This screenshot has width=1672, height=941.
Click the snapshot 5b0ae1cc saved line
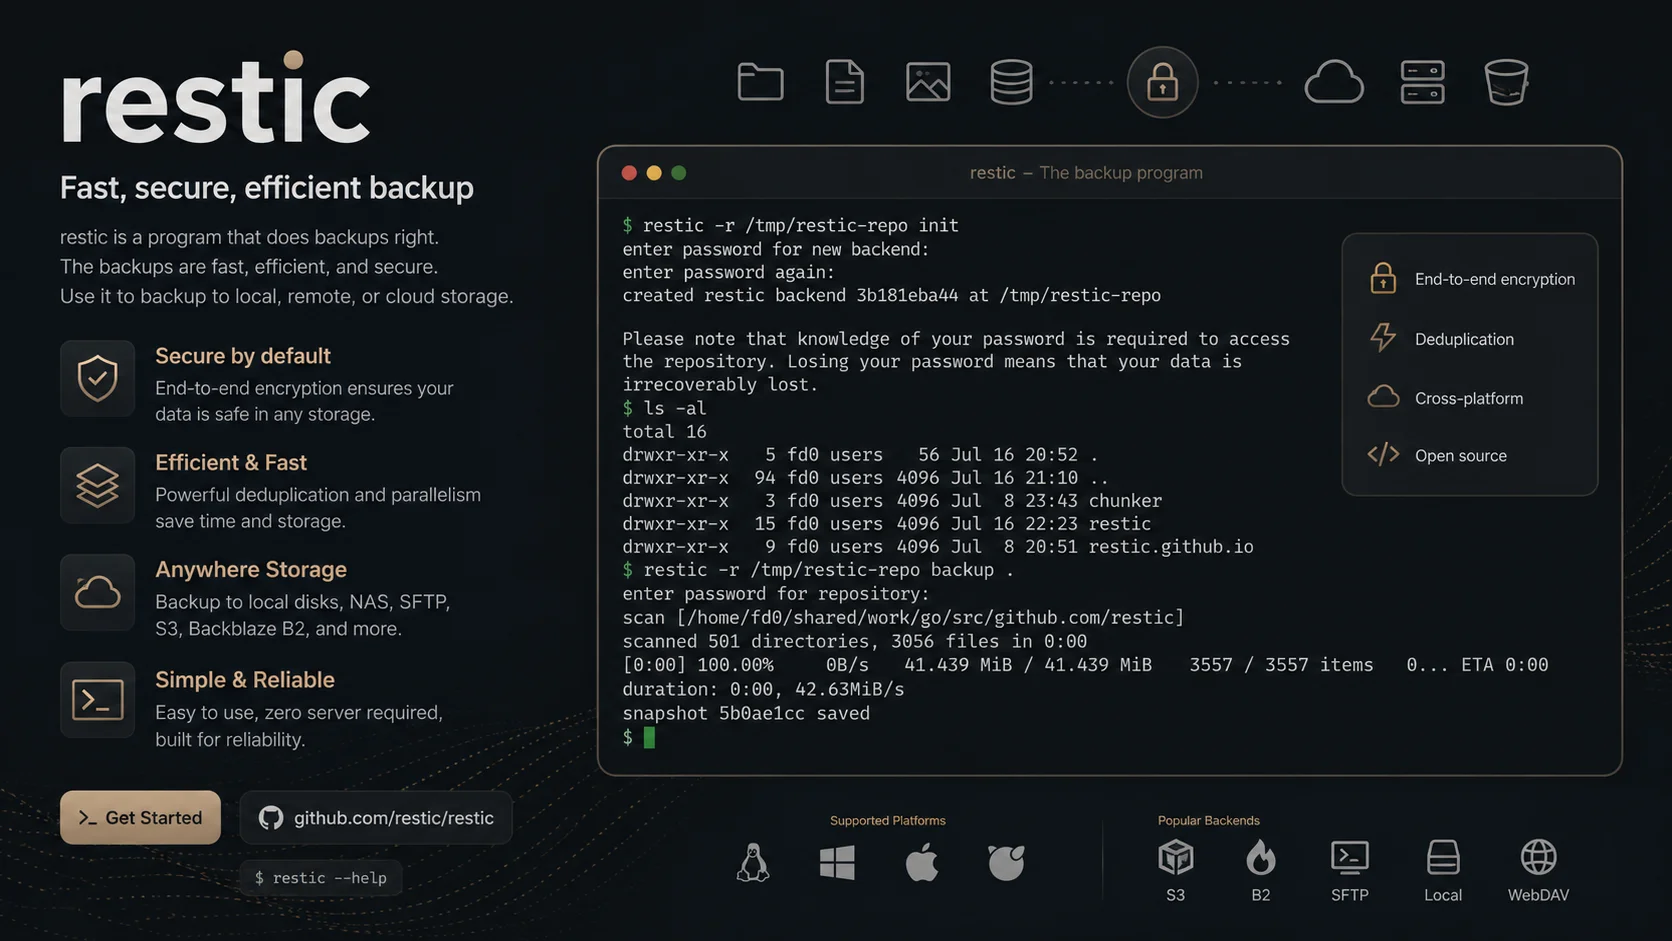click(746, 714)
